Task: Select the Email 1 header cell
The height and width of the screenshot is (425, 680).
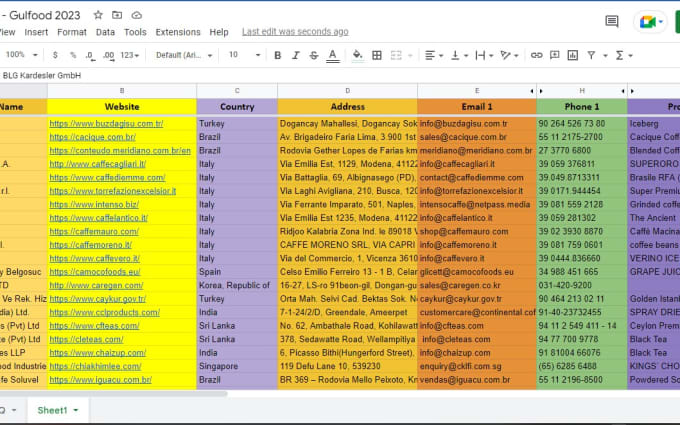Action: [477, 107]
